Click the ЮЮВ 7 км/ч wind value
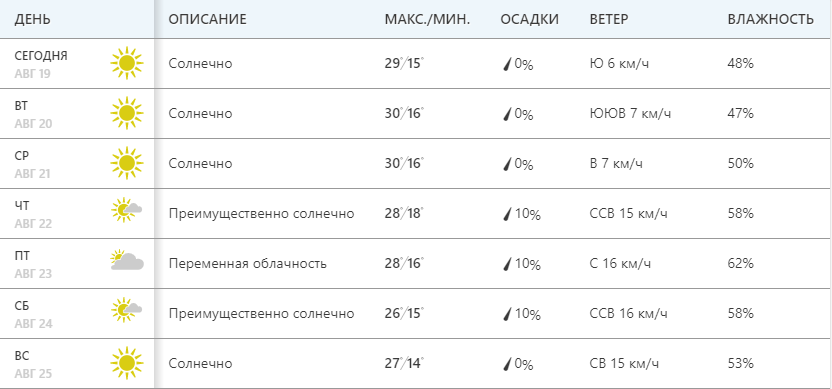The image size is (832, 389). coord(630,114)
